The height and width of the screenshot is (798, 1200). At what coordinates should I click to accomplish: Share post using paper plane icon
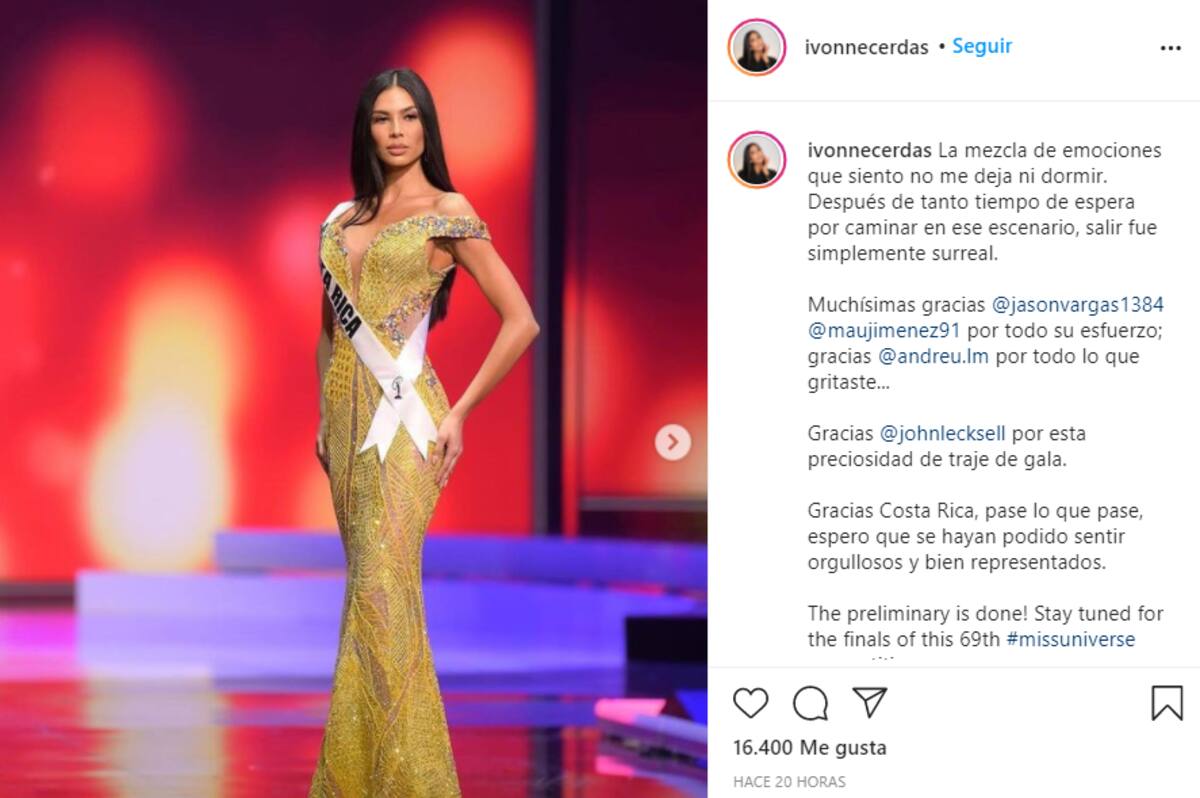coord(870,702)
